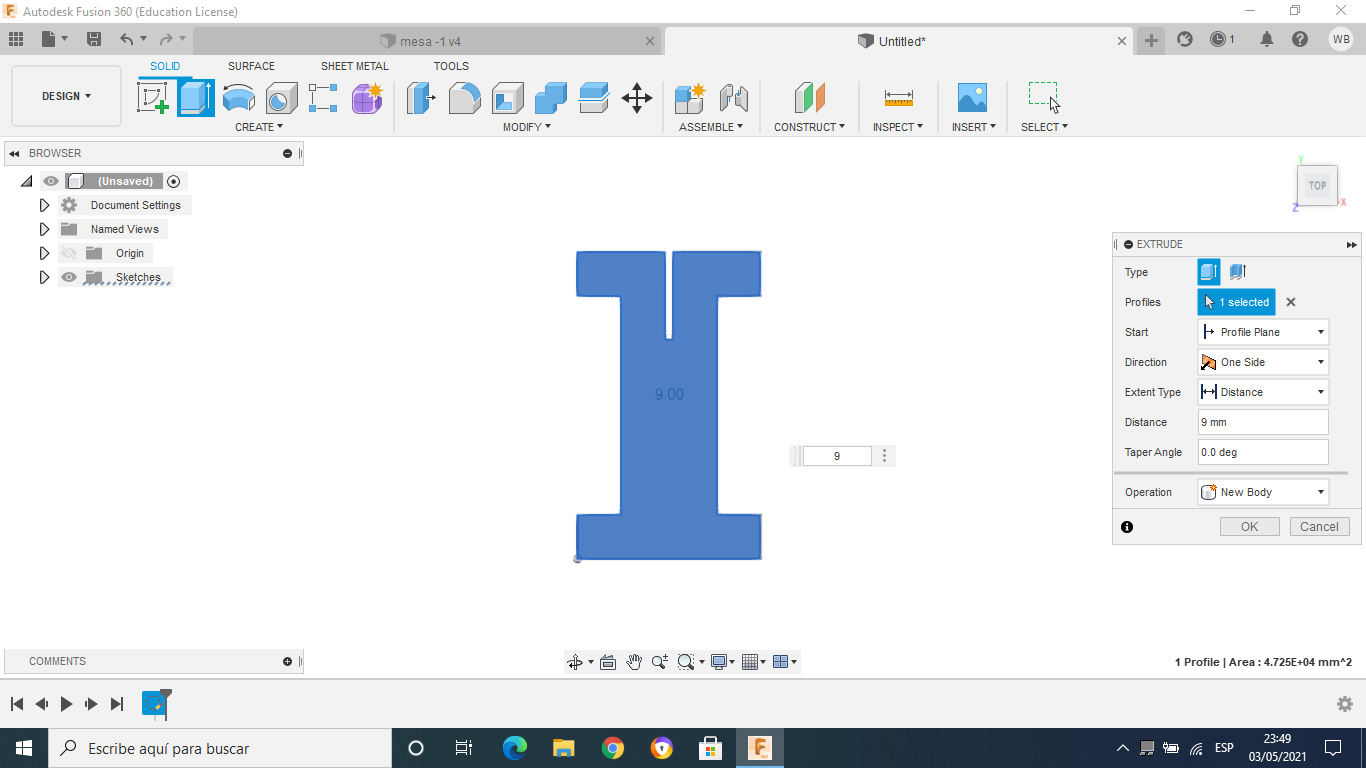Open the data panel grid icon
Viewport: 1366px width, 768px height.
(16, 39)
